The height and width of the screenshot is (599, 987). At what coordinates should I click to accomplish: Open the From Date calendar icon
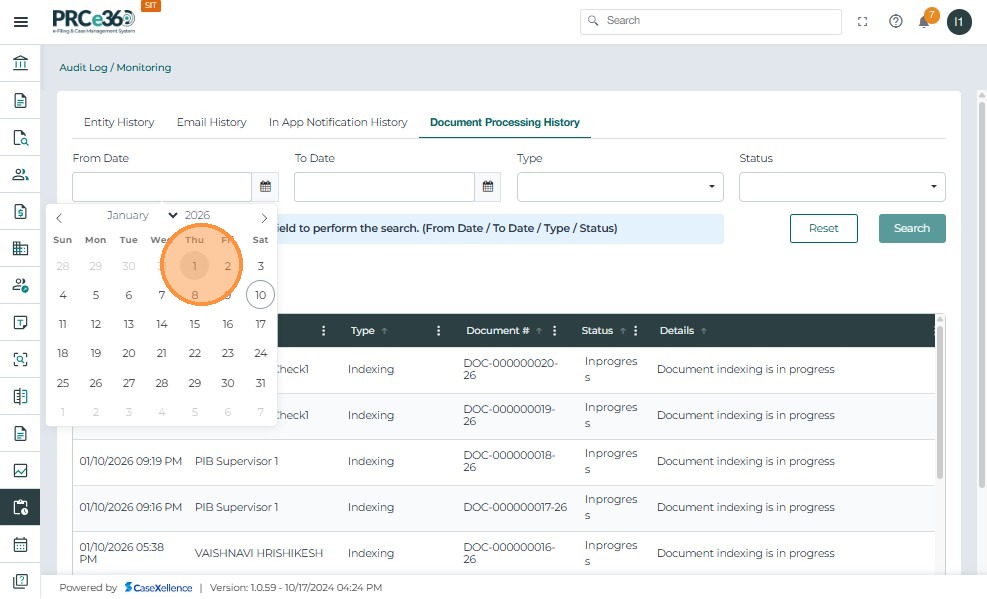click(x=265, y=187)
